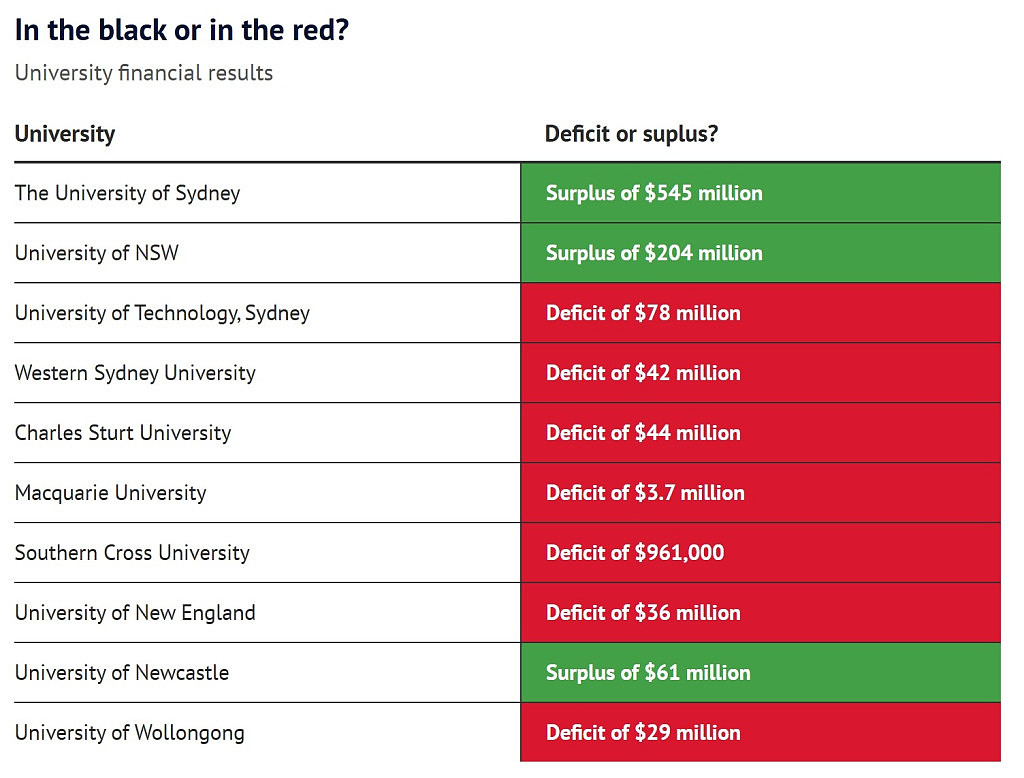
Task: Click the 'Deficit of $3.7 million' cell
Action: 760,493
